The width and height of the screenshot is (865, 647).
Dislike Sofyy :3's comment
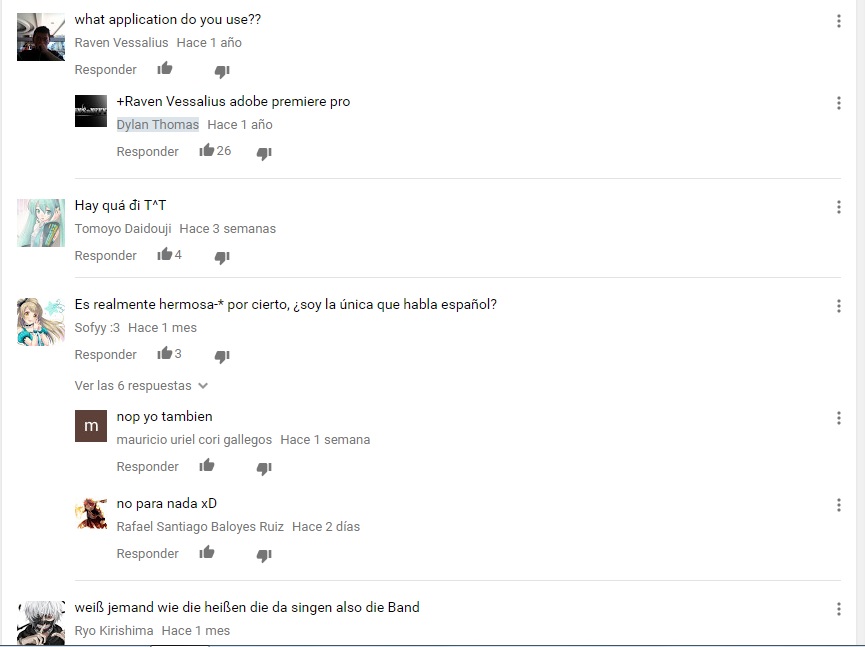pos(222,356)
